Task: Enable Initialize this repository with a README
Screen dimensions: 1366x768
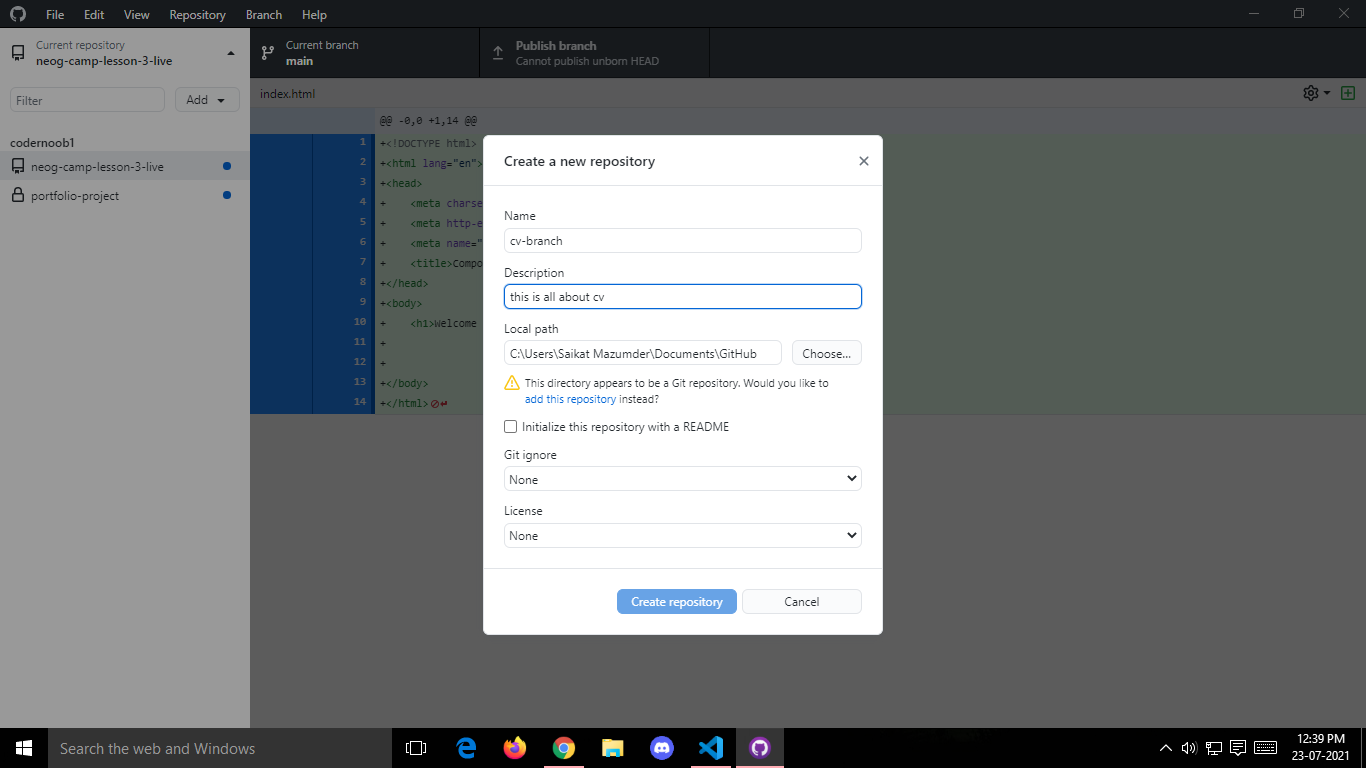Action: [x=511, y=427]
